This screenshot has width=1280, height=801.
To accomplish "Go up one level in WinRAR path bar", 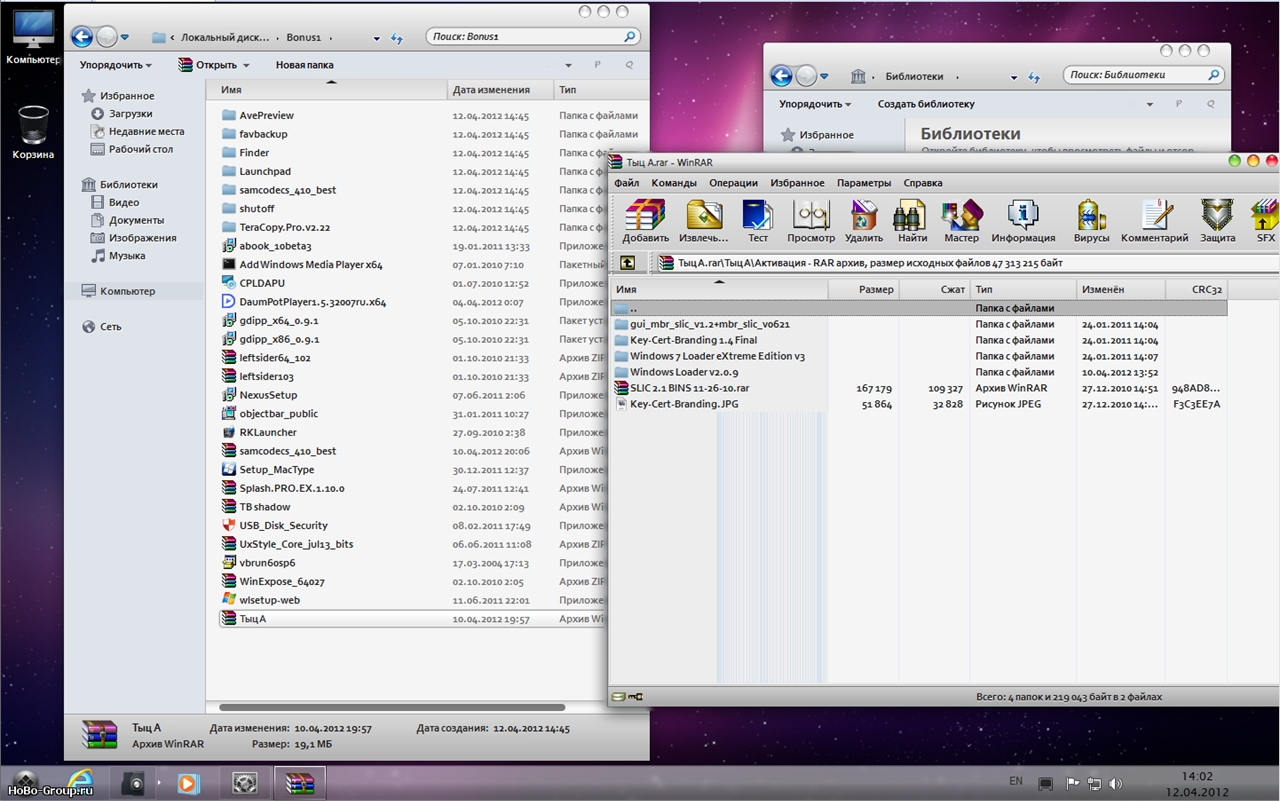I will (627, 263).
